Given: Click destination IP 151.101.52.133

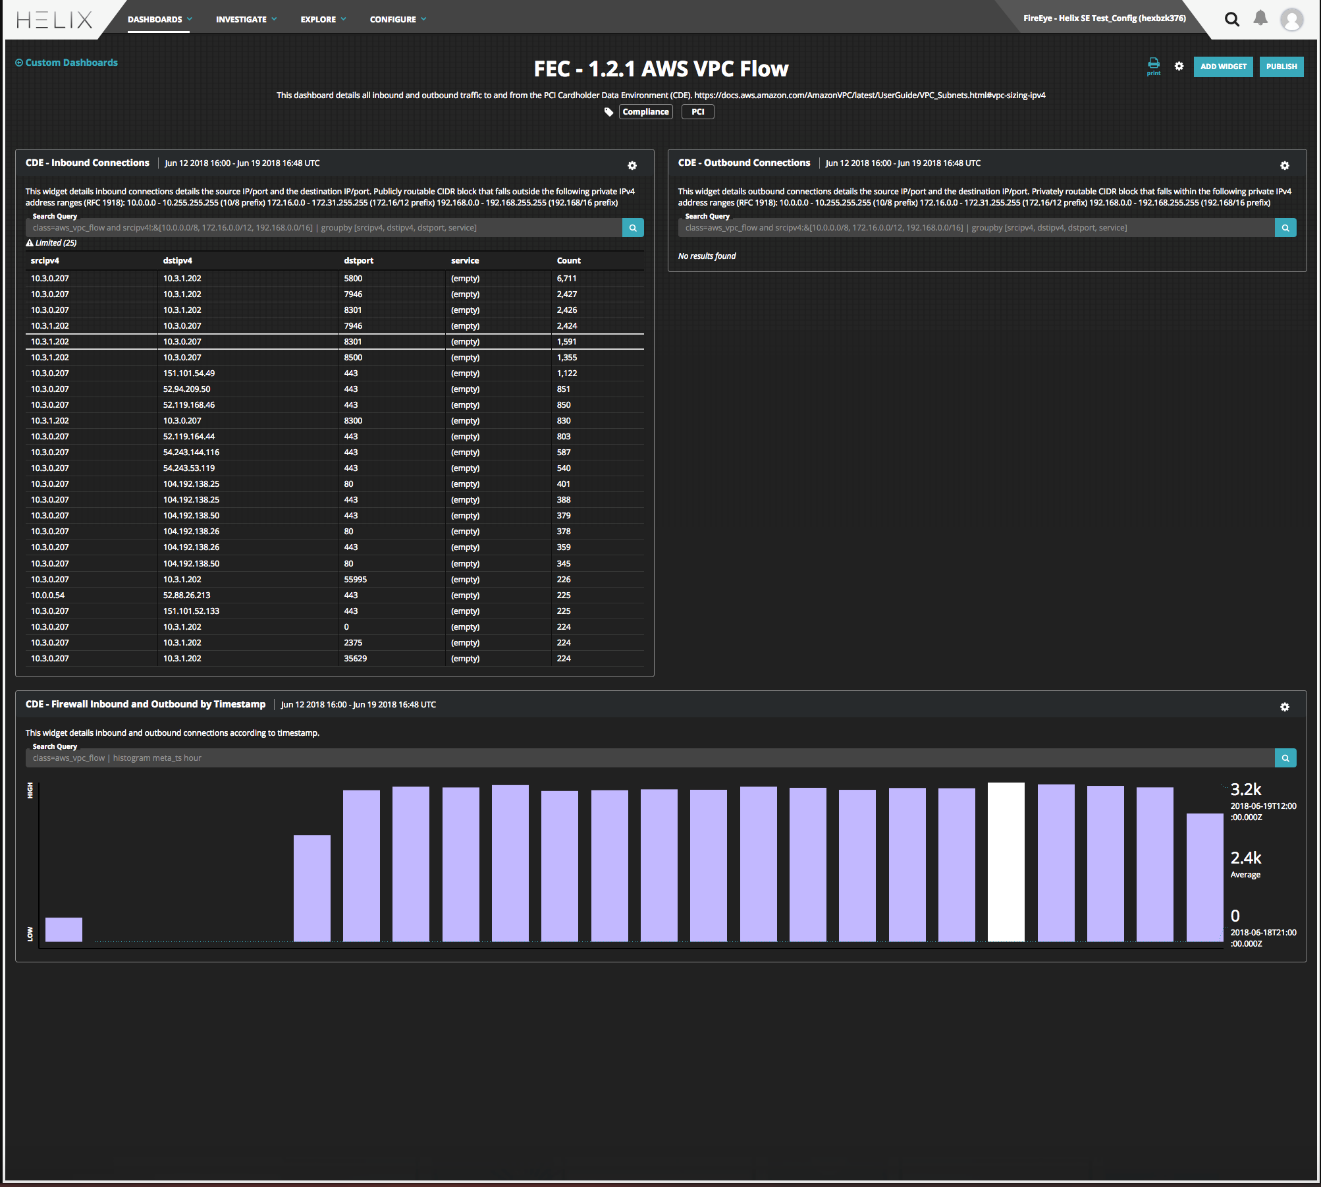Looking at the screenshot, I should click(191, 611).
